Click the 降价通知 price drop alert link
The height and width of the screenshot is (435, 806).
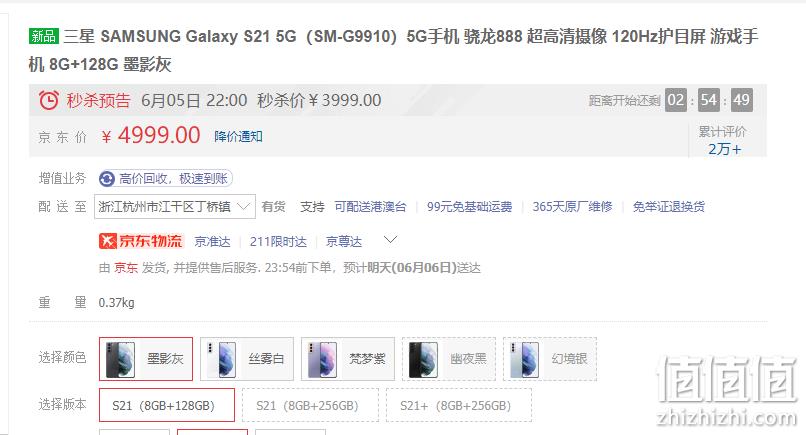tap(239, 136)
